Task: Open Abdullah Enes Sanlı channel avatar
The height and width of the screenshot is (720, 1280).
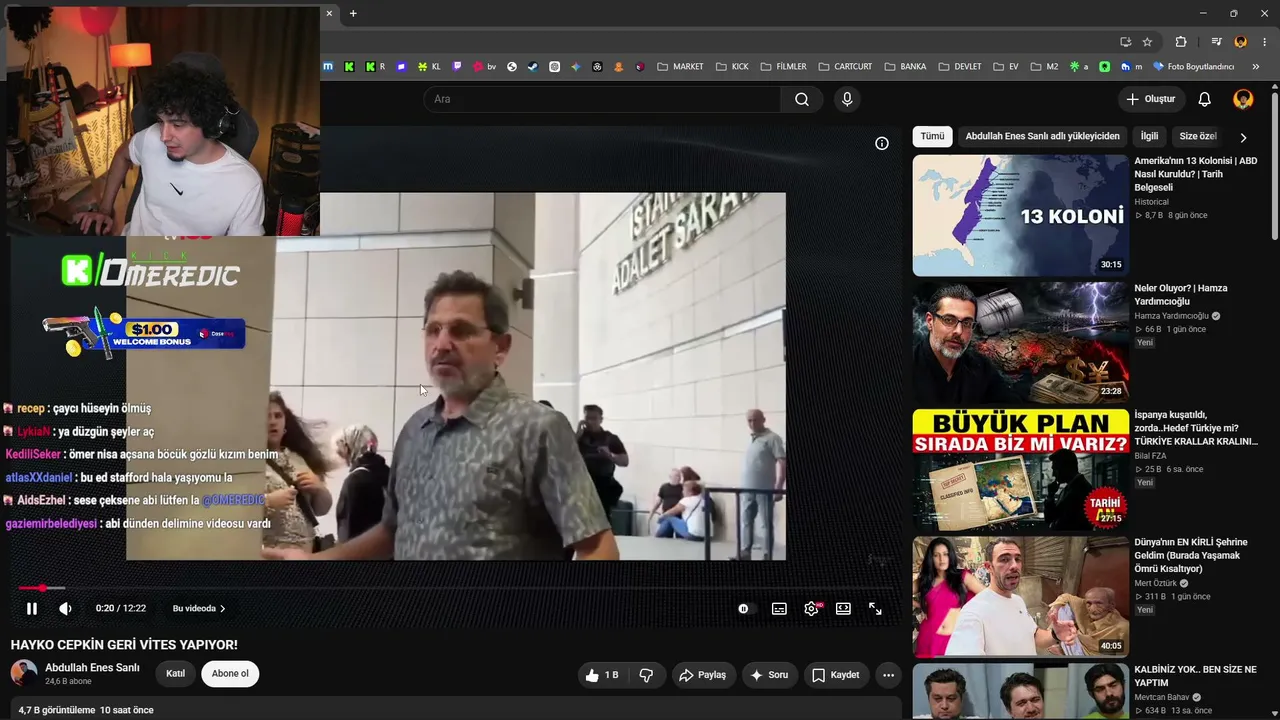Action: [24, 673]
